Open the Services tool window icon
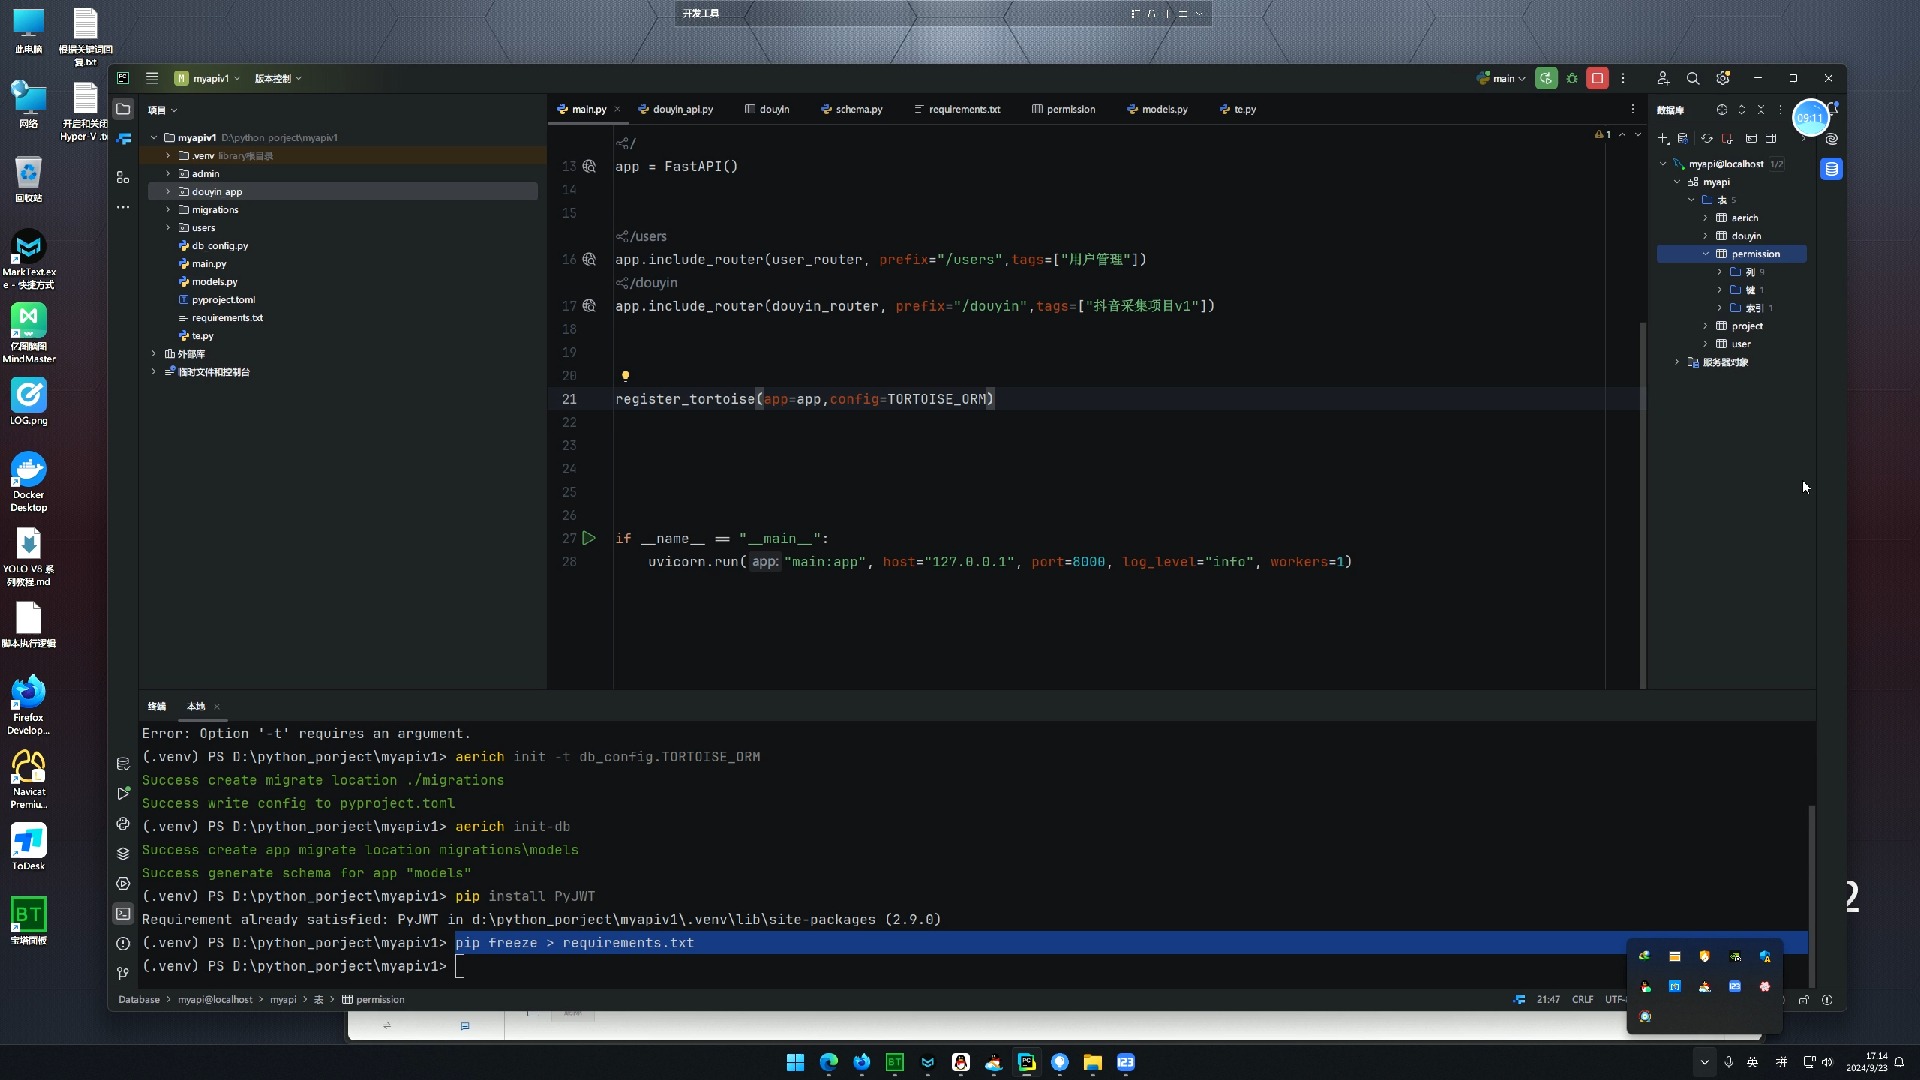Image resolution: width=1920 pixels, height=1080 pixels. (x=123, y=884)
